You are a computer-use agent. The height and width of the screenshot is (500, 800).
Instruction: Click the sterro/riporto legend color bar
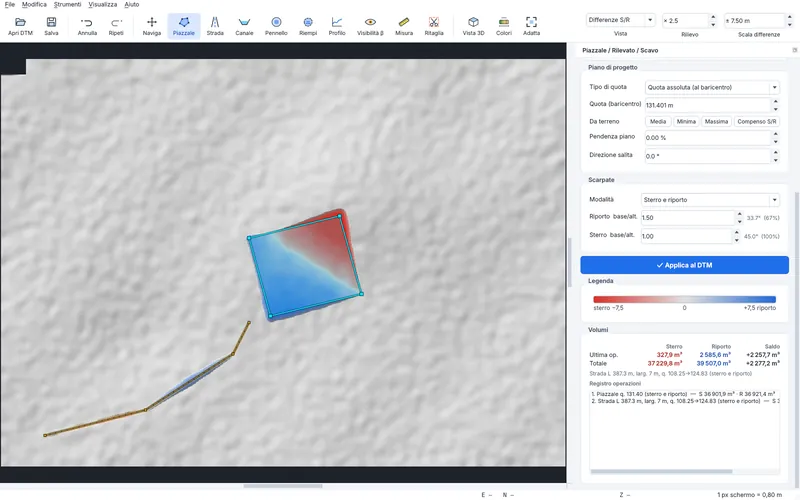684,299
